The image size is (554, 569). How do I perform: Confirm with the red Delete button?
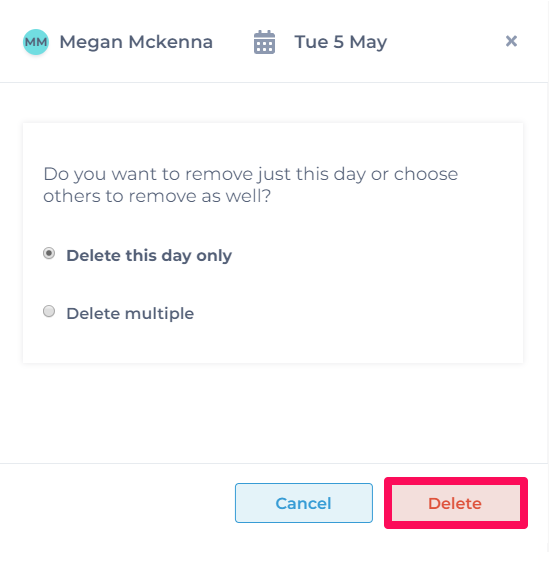point(456,503)
